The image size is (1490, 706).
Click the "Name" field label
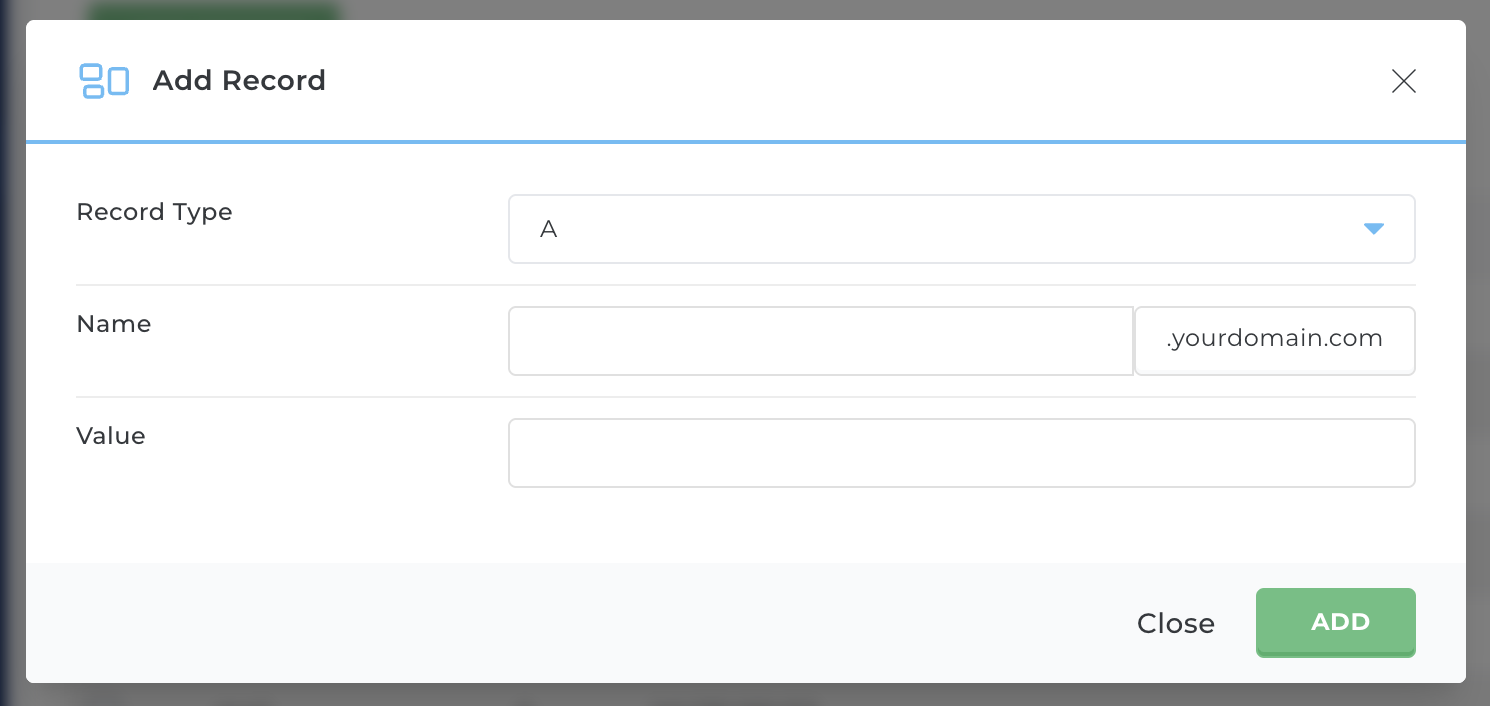click(114, 324)
